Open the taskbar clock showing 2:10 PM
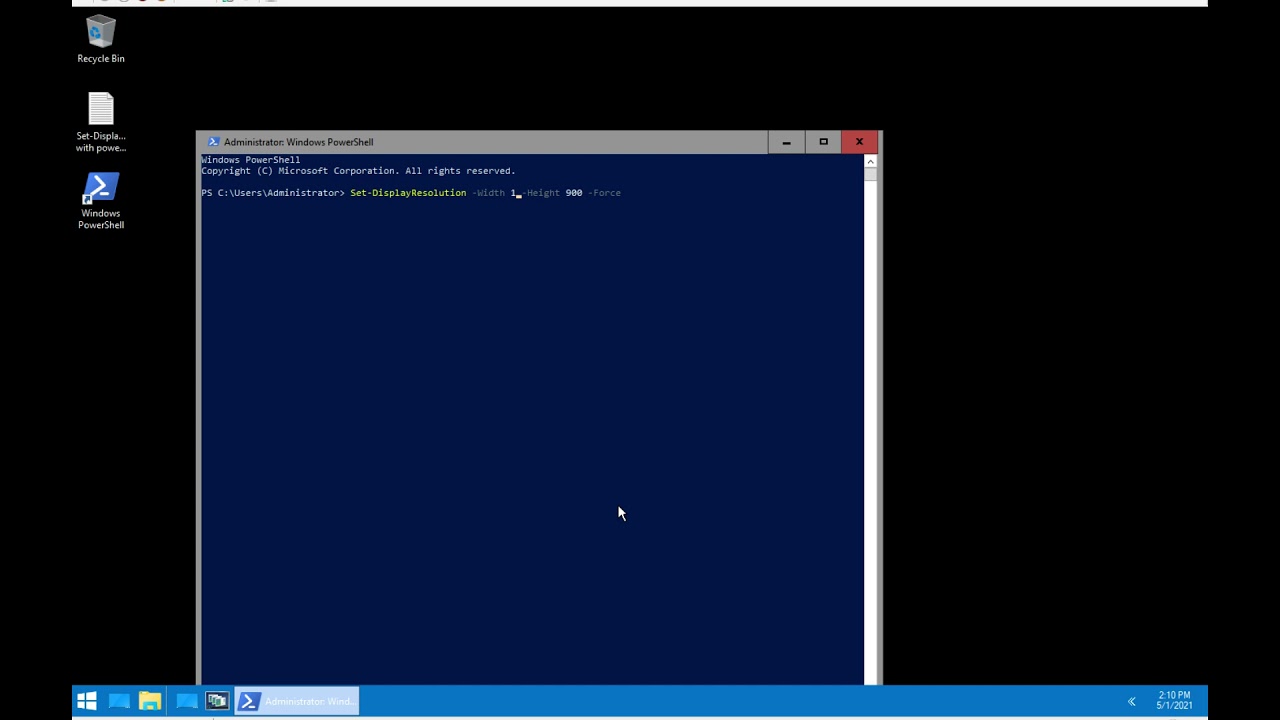This screenshot has height=720, width=1280. pos(1174,700)
